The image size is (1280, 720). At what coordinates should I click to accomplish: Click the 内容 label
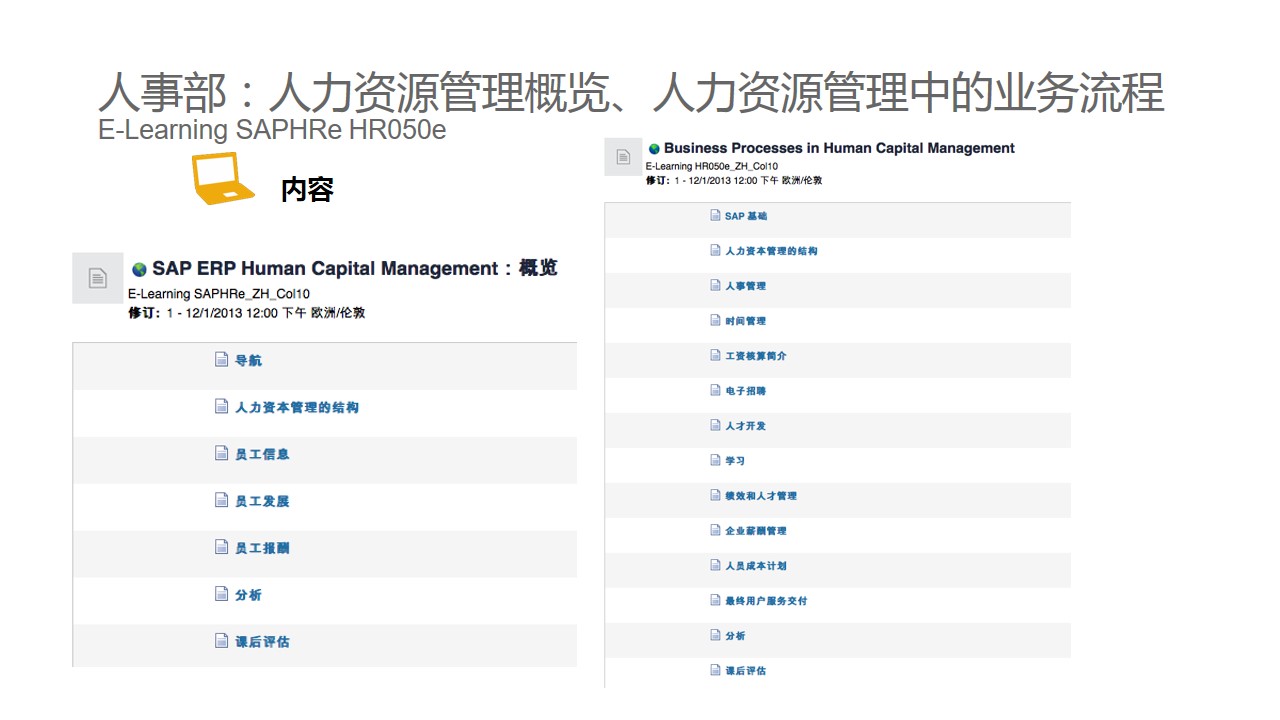tap(307, 189)
